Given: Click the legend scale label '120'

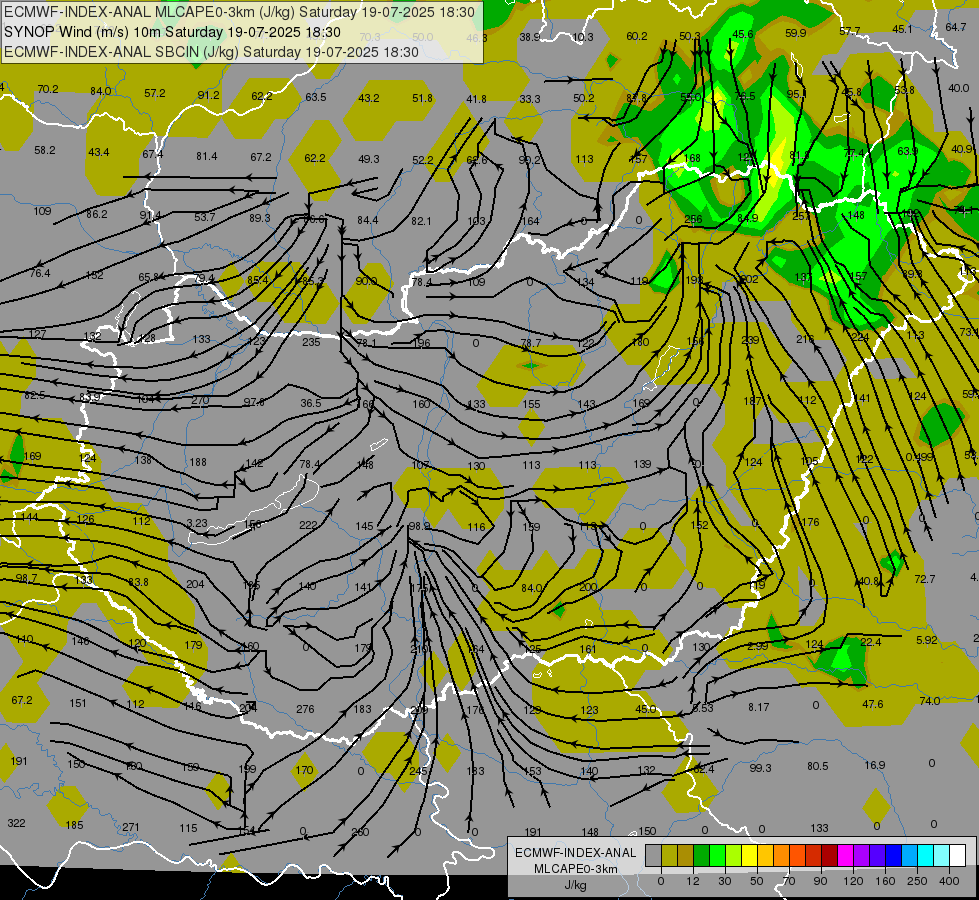Looking at the screenshot, I should [853, 881].
